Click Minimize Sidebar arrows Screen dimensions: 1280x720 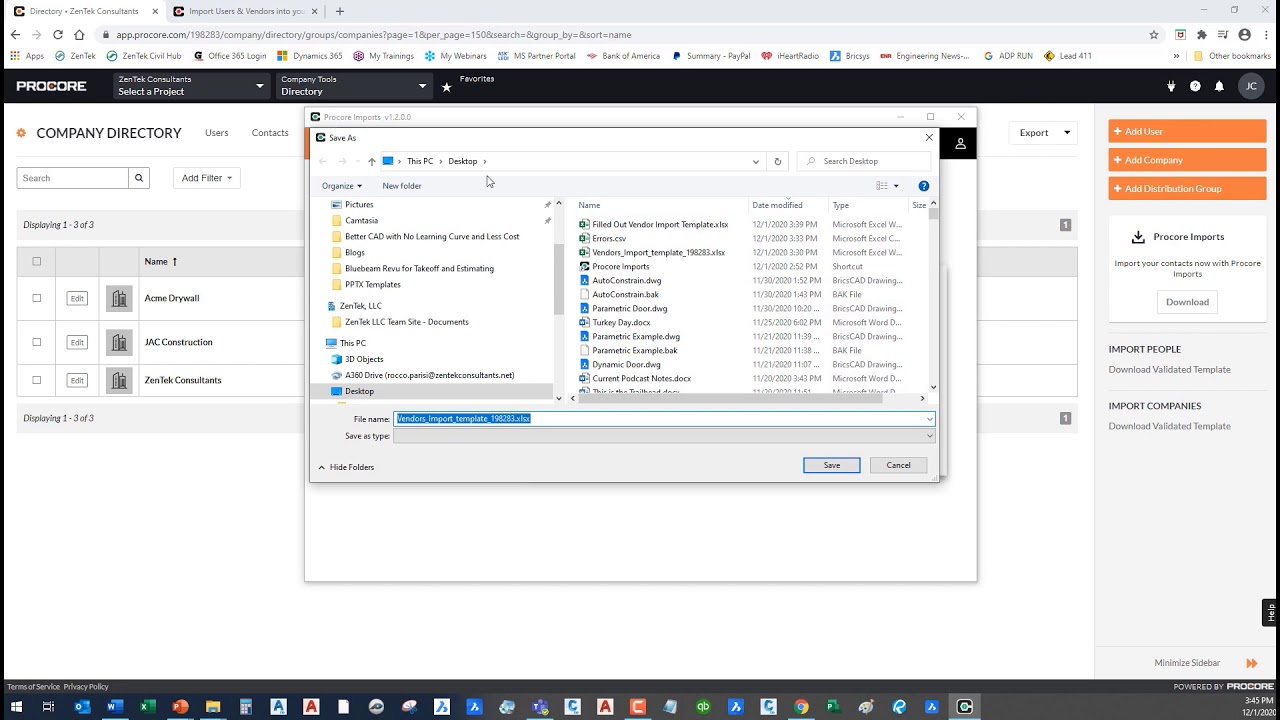pyautogui.click(x=1251, y=663)
